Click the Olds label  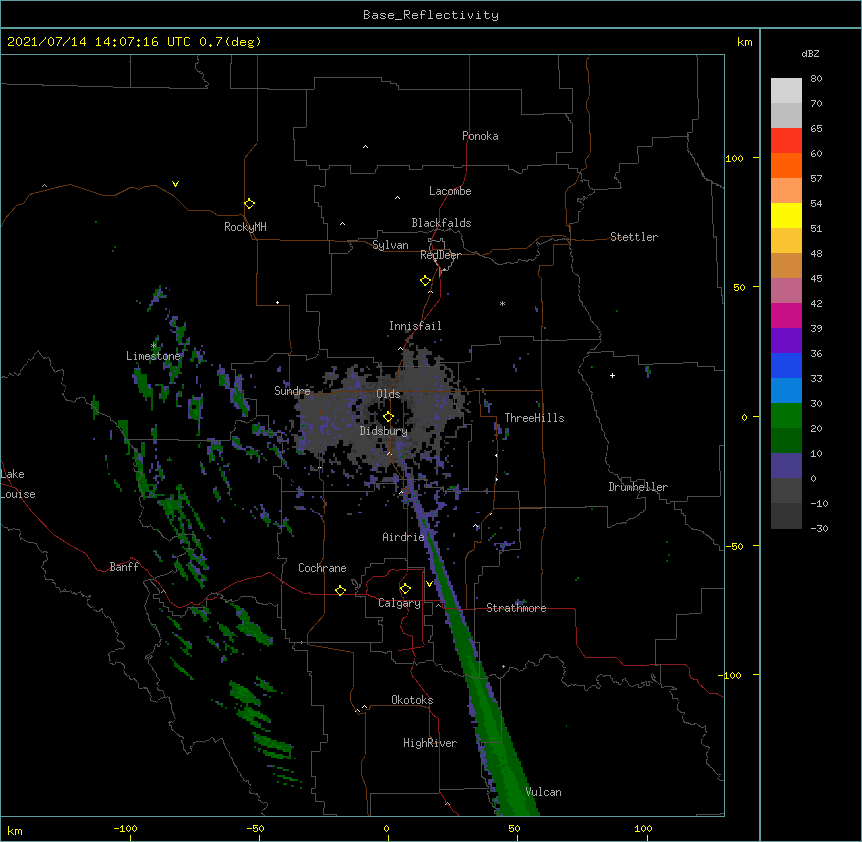click(388, 394)
